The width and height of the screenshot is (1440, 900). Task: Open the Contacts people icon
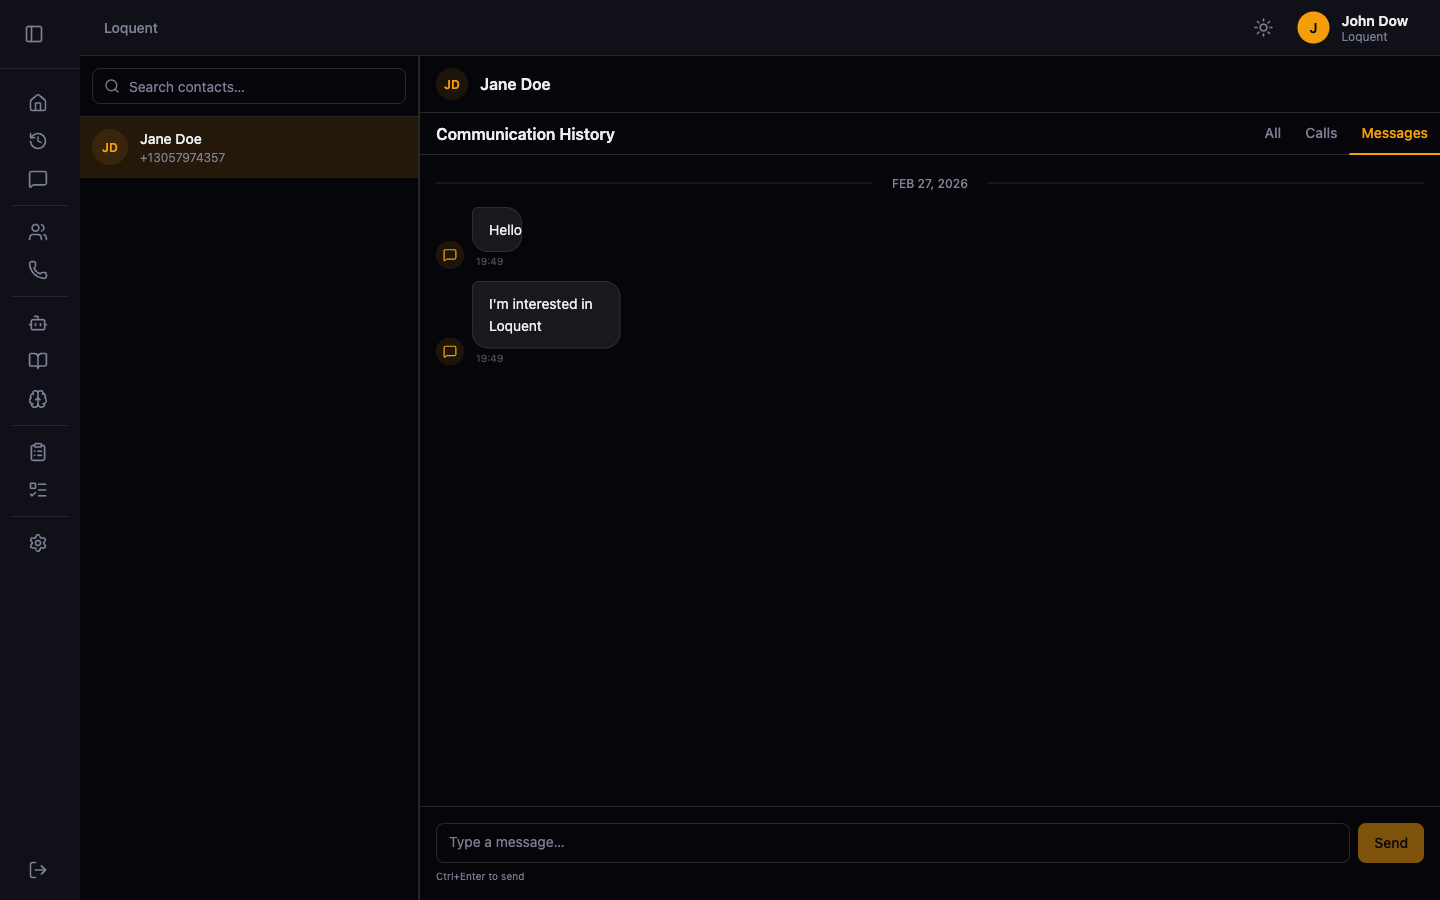[x=38, y=231]
